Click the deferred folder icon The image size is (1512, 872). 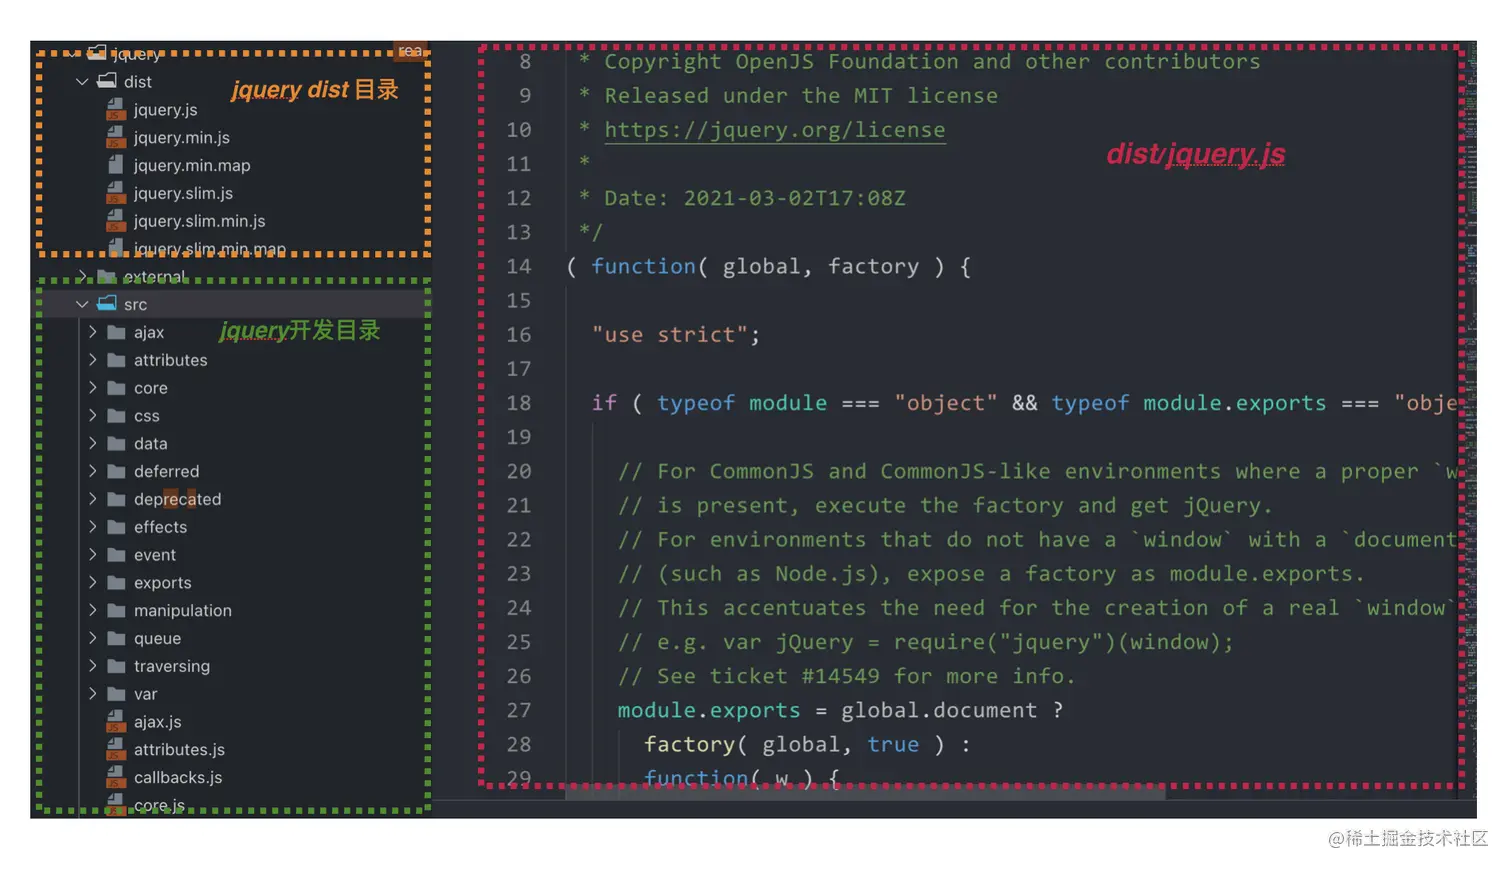tap(116, 471)
